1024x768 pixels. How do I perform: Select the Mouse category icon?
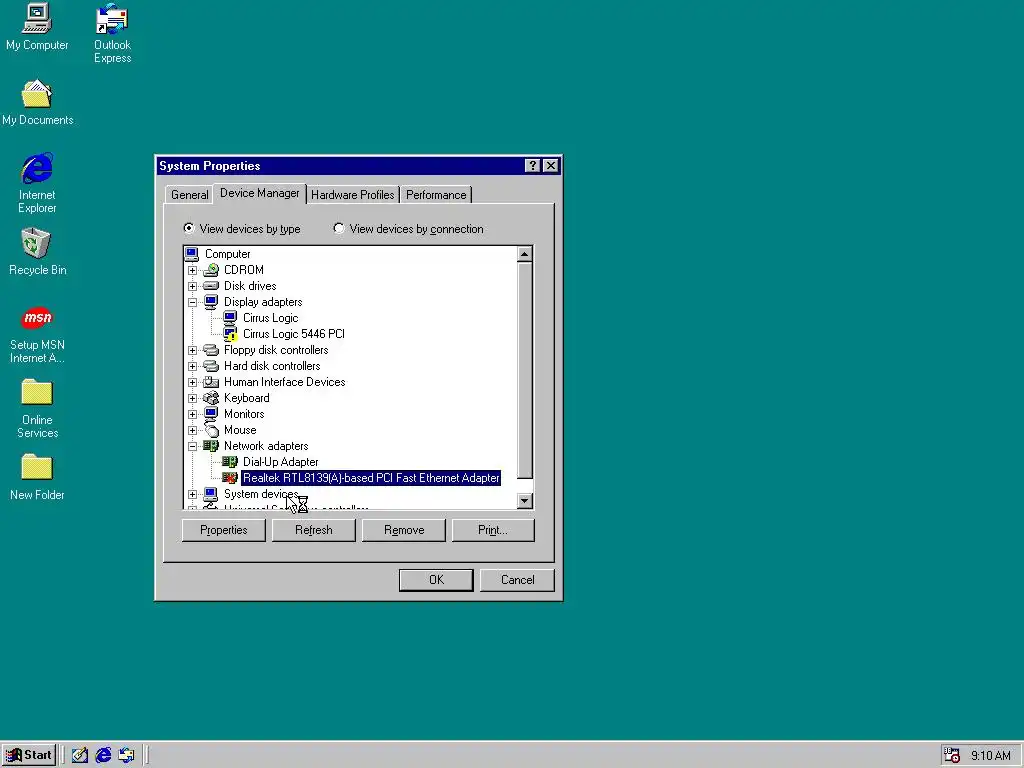click(210, 430)
